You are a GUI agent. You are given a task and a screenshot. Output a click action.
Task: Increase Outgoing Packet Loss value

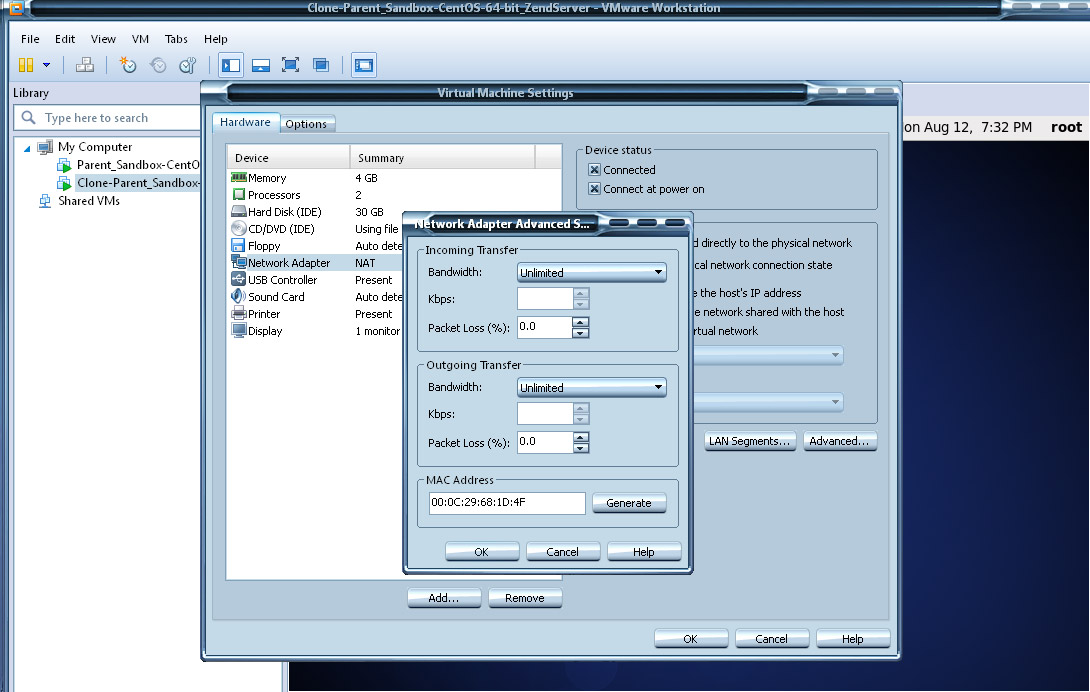point(581,437)
